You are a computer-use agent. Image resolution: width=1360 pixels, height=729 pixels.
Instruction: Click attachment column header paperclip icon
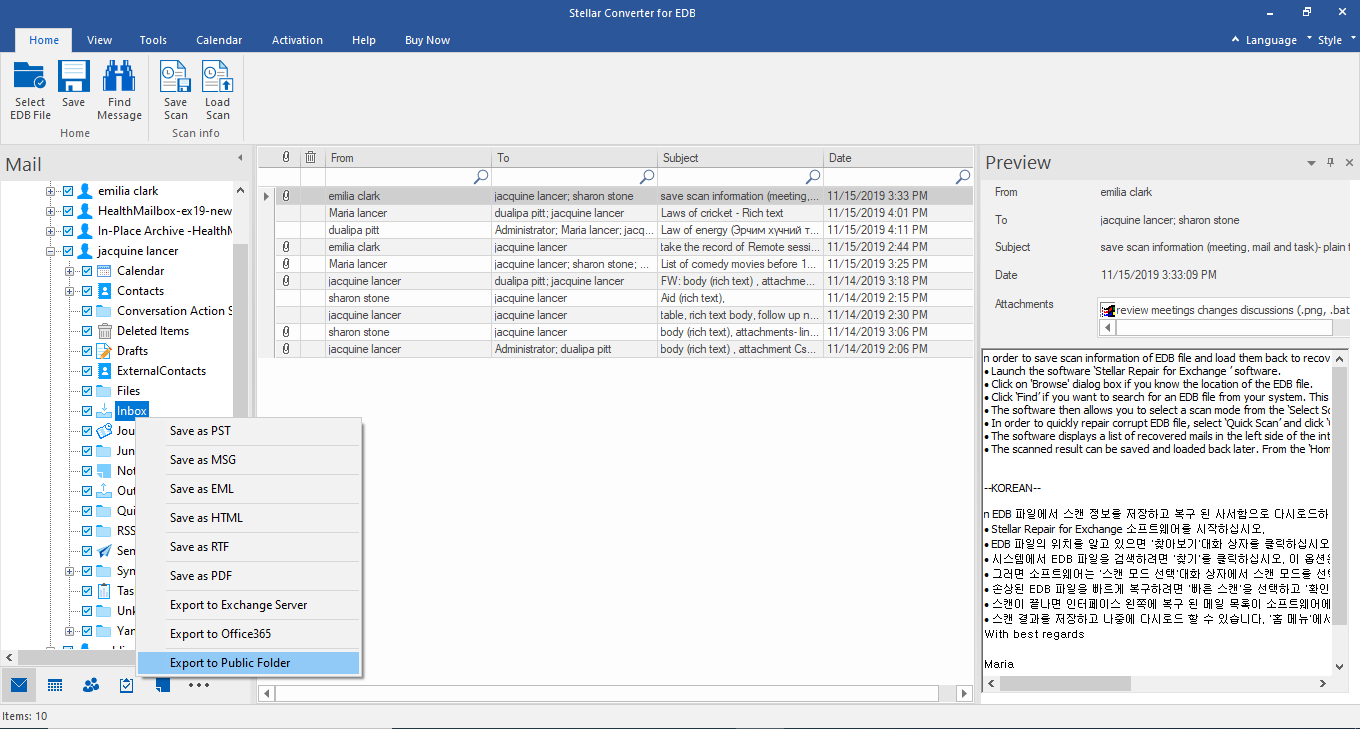tap(286, 157)
